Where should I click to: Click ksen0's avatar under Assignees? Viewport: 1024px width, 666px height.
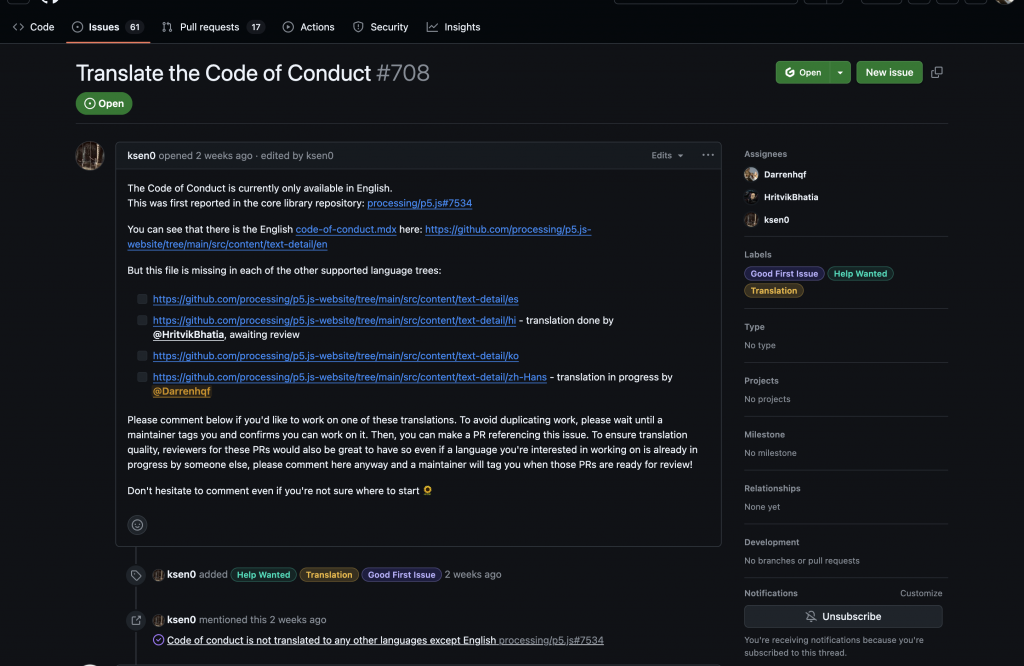tap(751, 219)
